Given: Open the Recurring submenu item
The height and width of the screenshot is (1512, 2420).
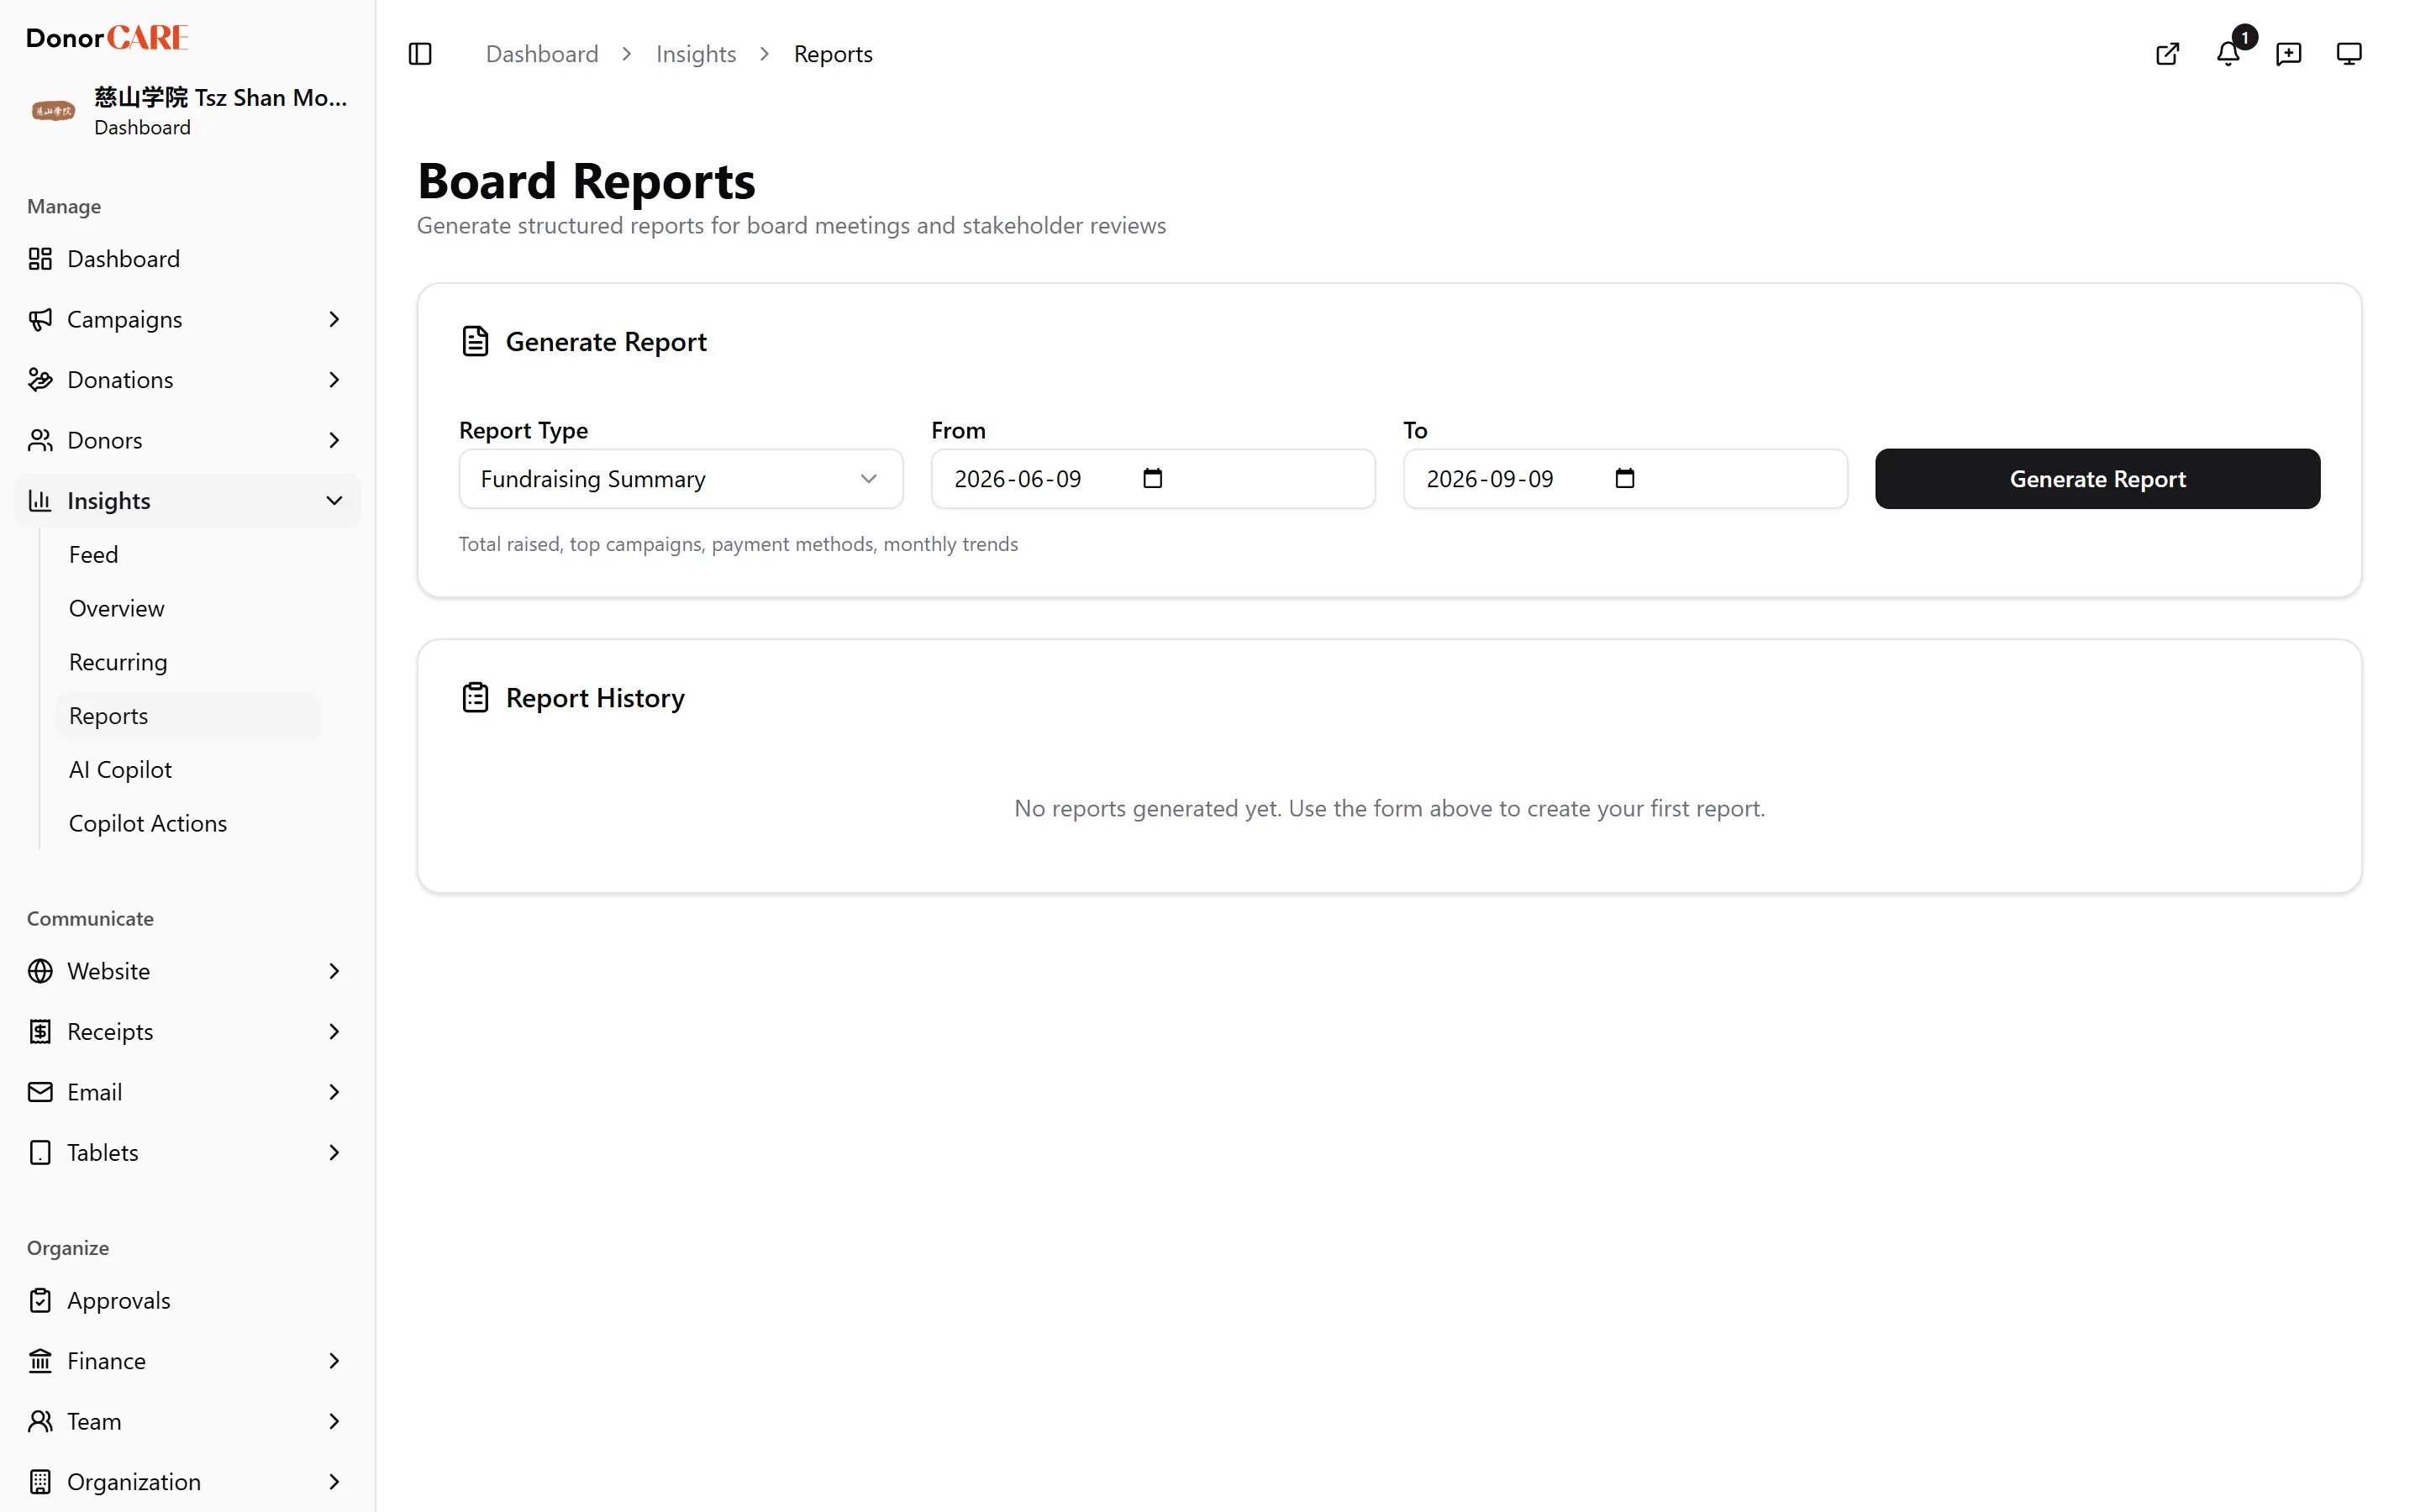Looking at the screenshot, I should pos(188,663).
